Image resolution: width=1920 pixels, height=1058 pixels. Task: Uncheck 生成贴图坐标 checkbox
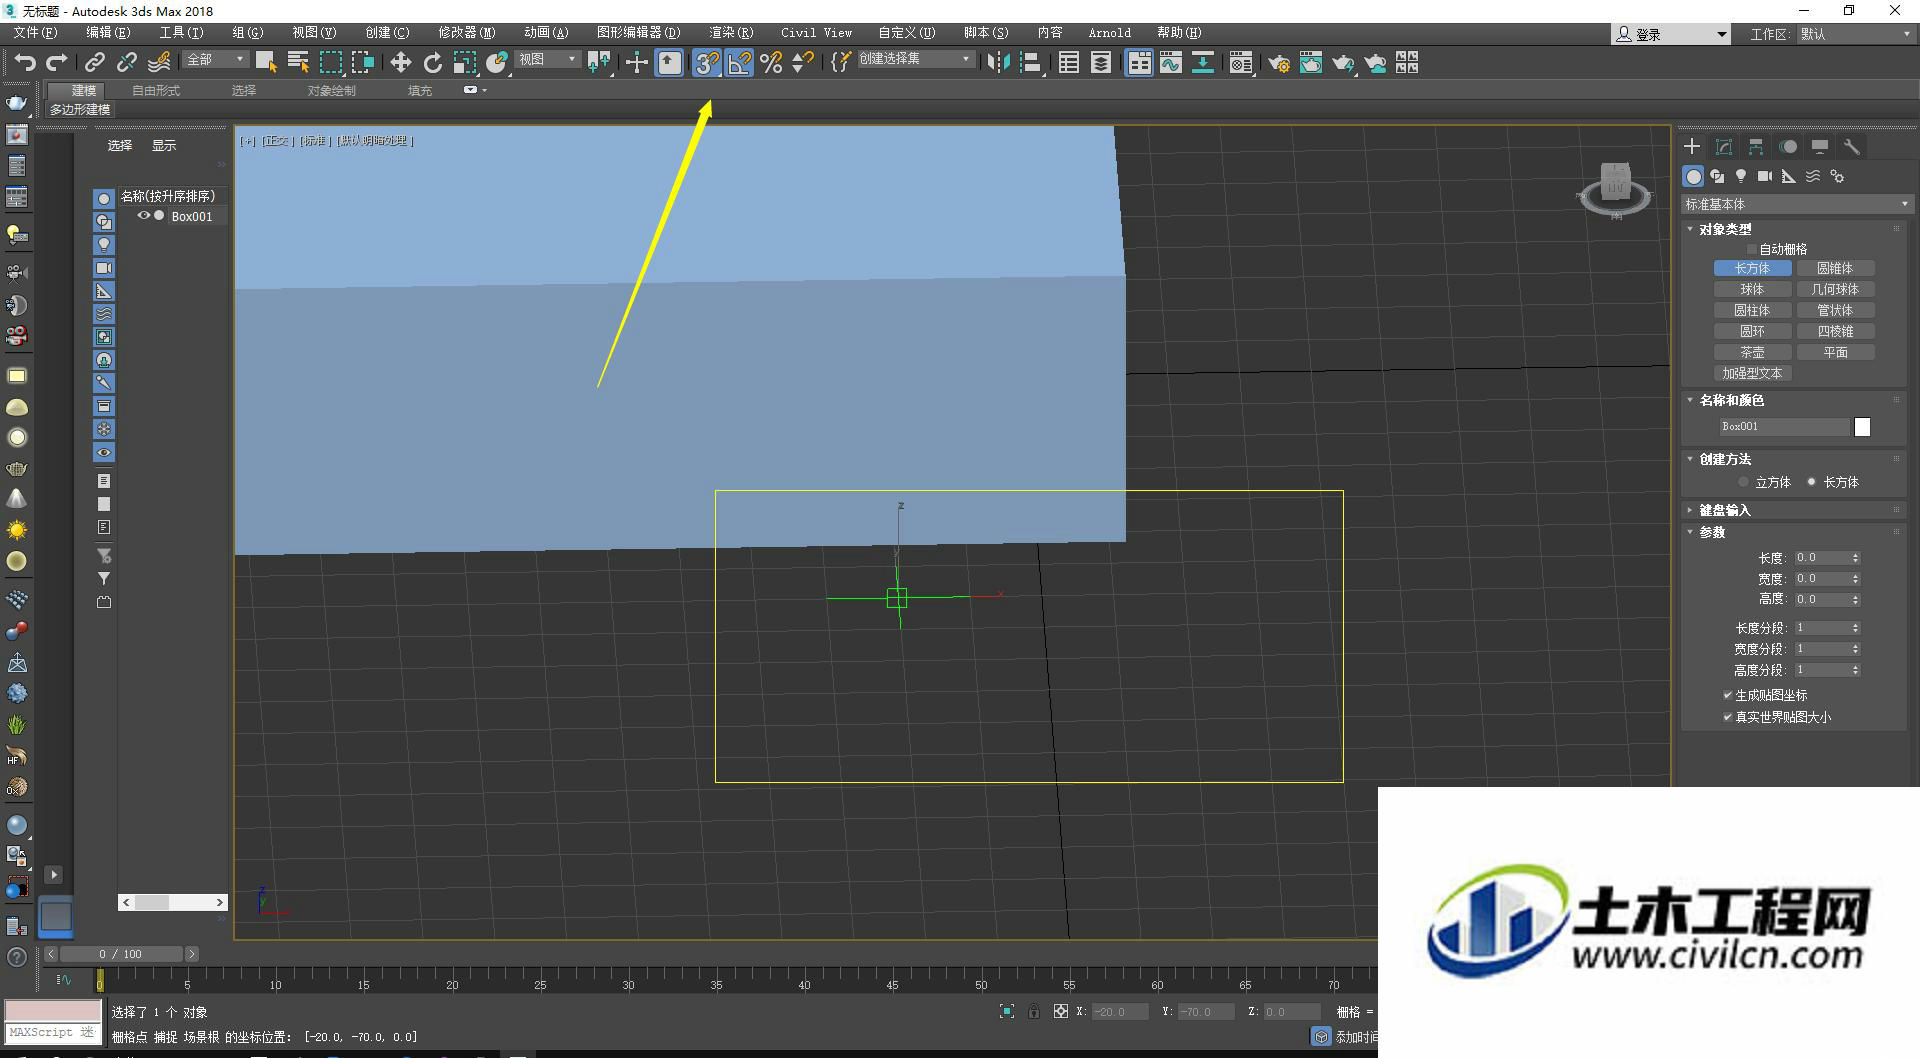[x=1727, y=695]
